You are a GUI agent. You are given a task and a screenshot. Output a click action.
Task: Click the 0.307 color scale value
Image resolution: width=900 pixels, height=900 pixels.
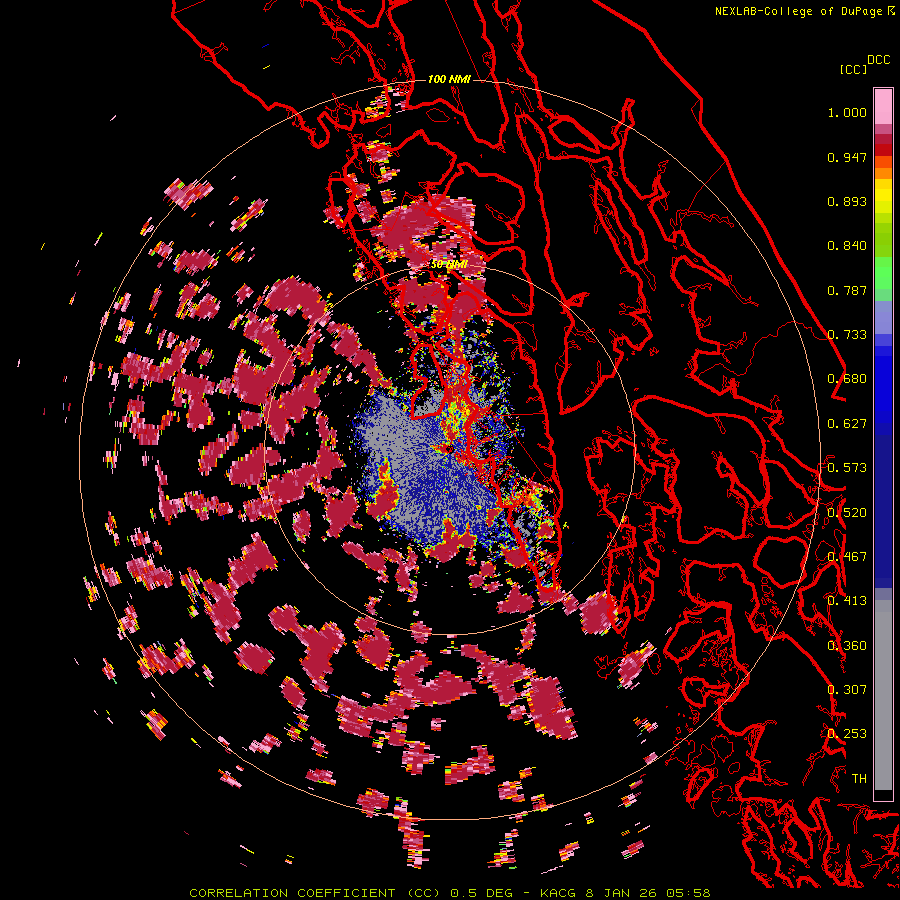click(x=847, y=690)
